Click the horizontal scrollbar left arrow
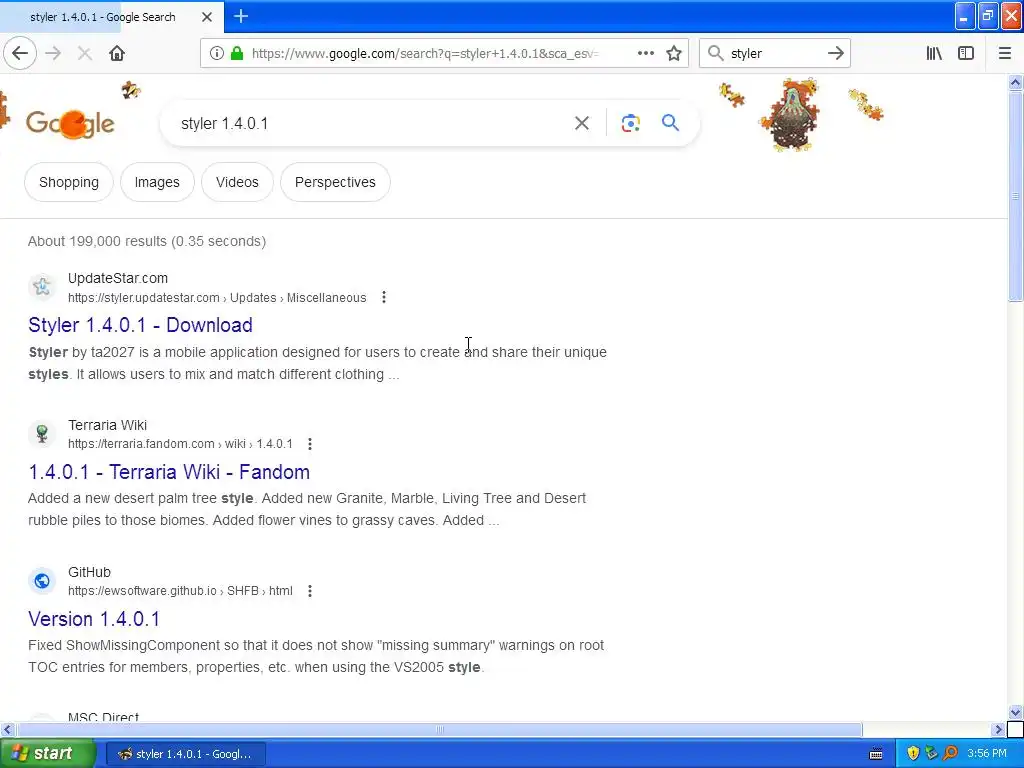This screenshot has height=768, width=1024. point(7,729)
